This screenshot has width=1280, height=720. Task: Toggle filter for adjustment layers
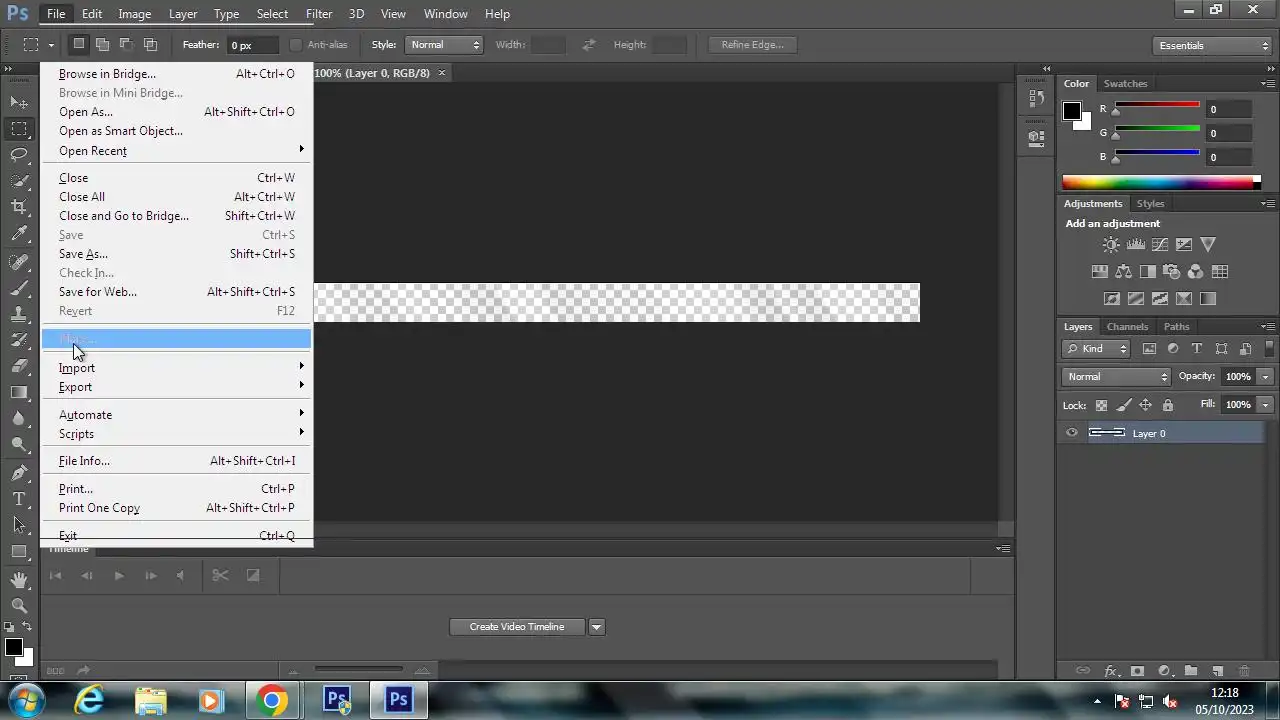1173,349
